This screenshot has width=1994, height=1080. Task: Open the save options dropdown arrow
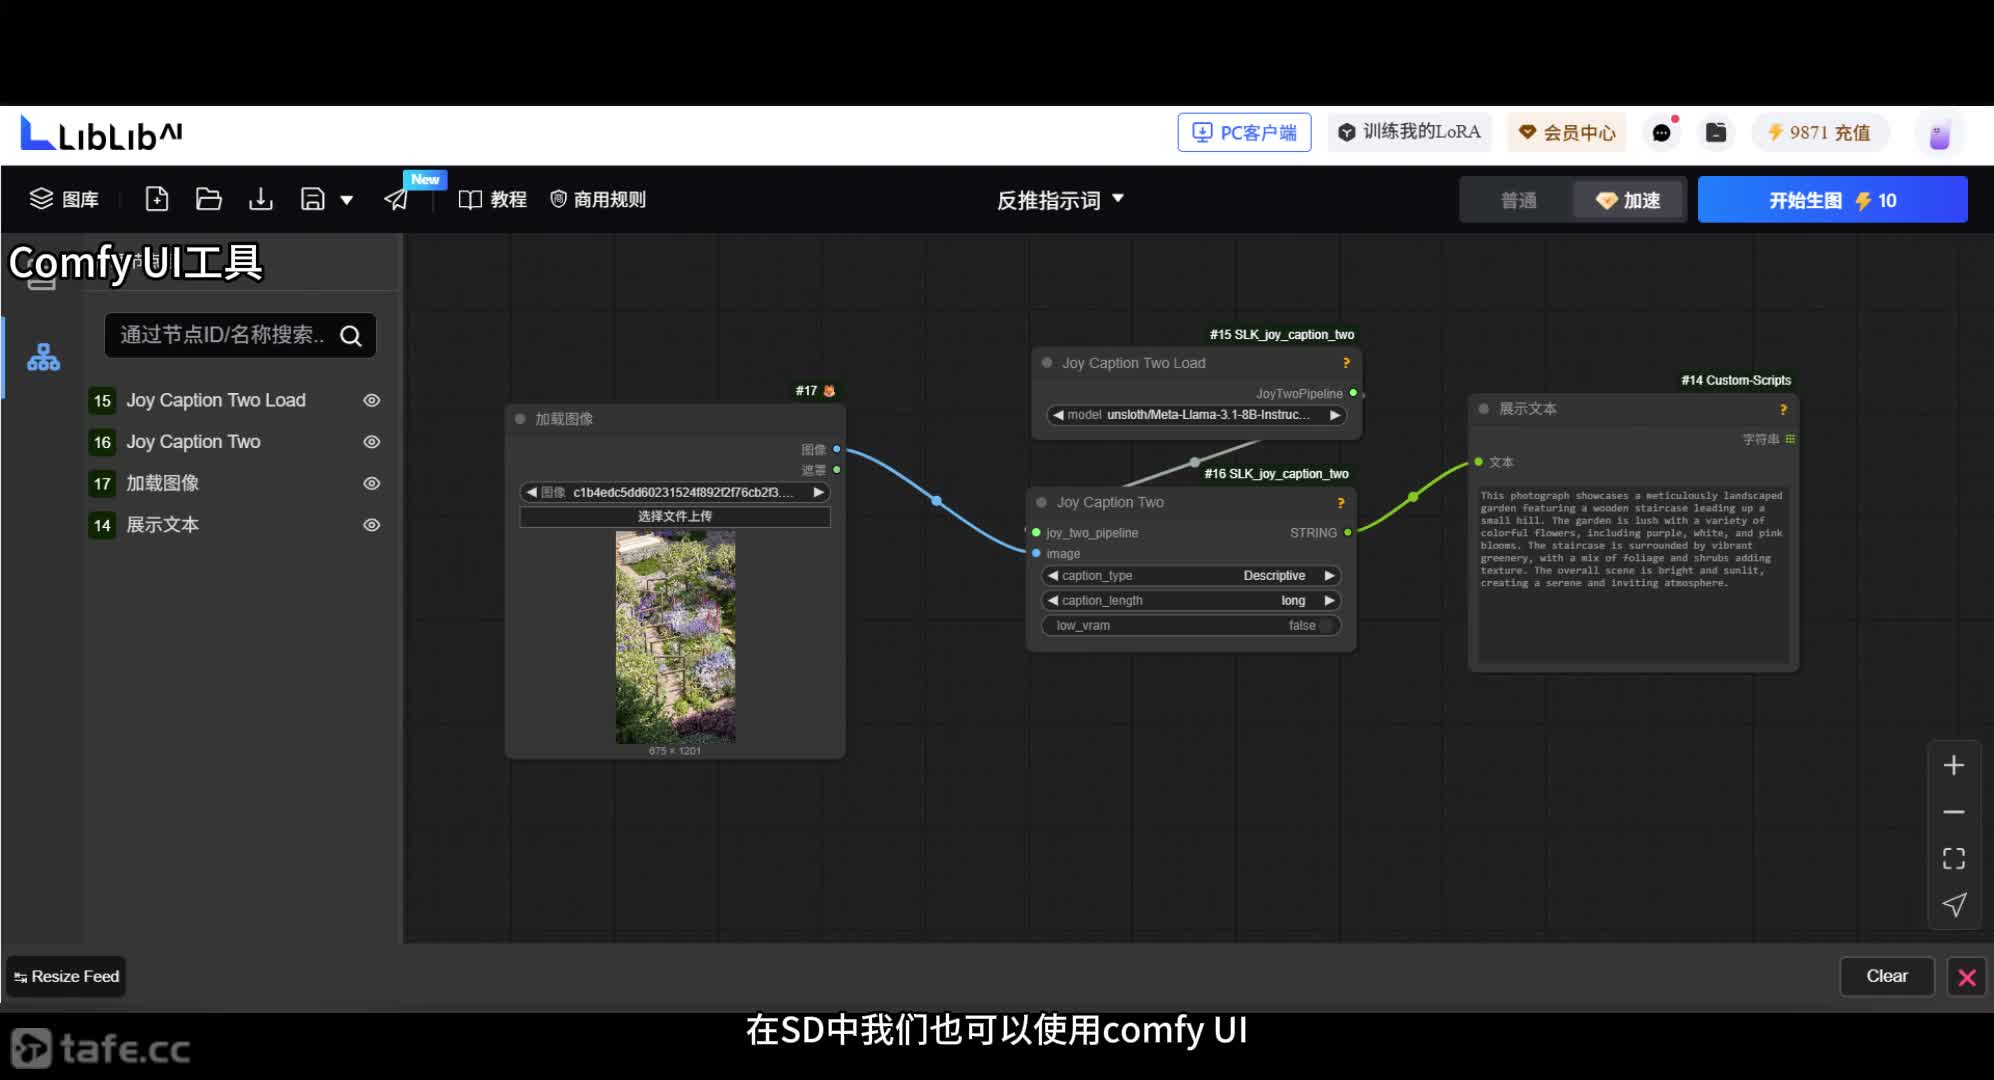pos(347,200)
